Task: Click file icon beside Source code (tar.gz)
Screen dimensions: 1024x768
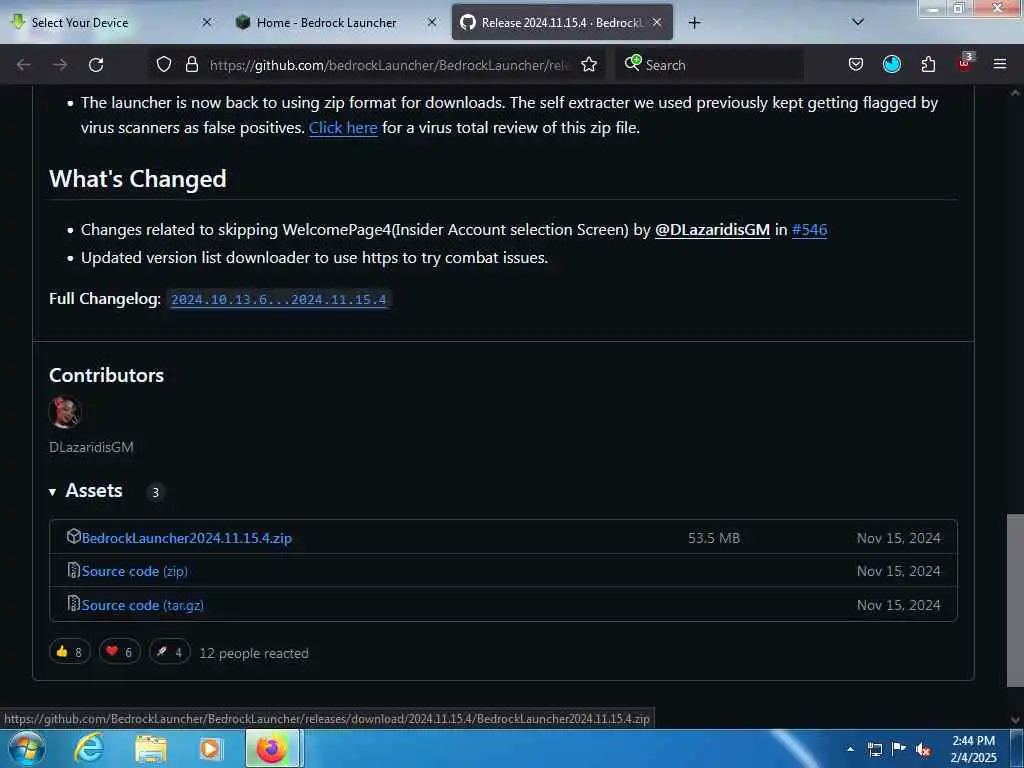Action: coord(74,603)
